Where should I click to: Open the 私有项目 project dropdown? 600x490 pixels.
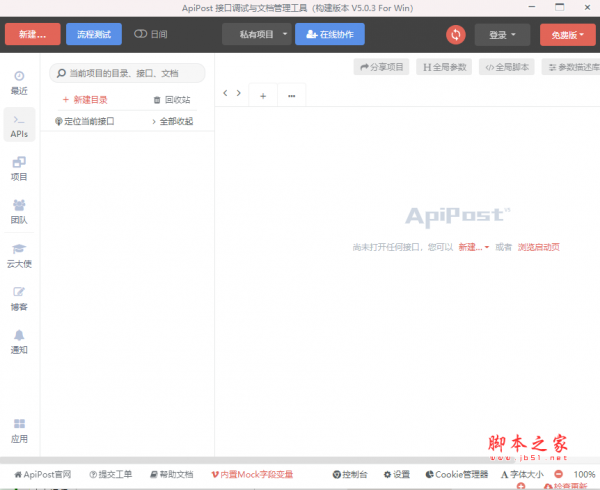coord(256,34)
